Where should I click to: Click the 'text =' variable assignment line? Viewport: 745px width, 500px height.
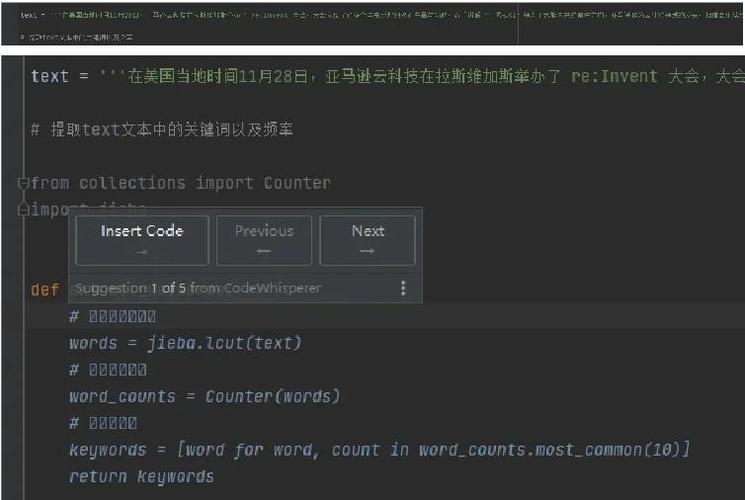(387, 76)
